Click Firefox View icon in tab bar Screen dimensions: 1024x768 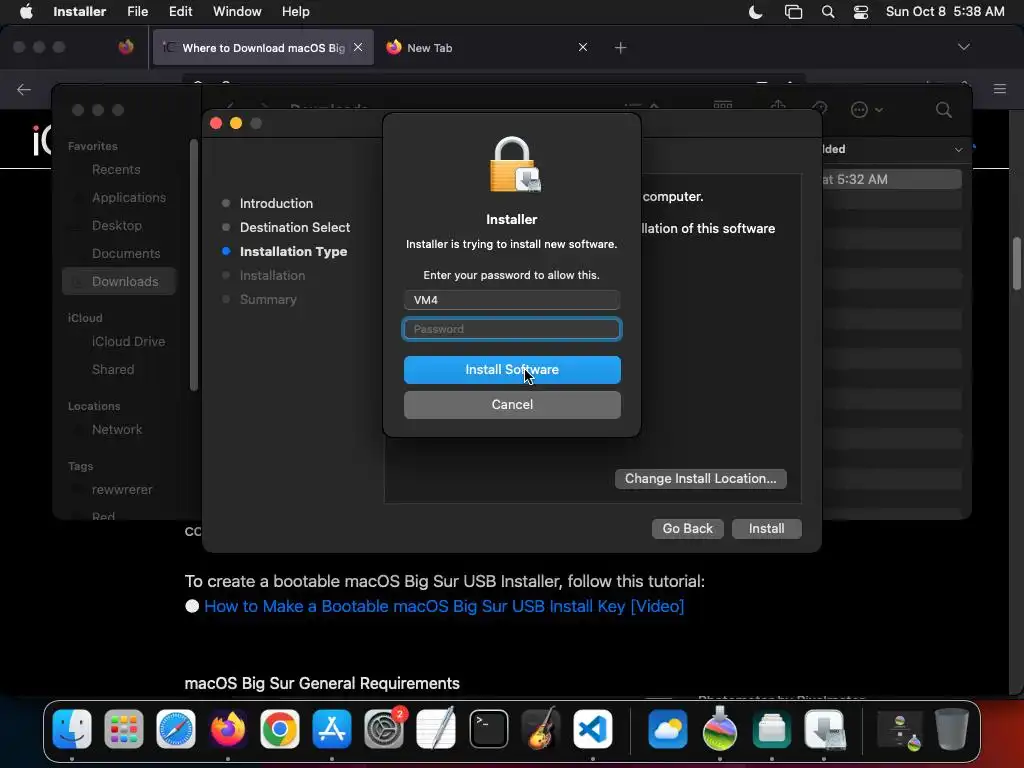pos(125,47)
